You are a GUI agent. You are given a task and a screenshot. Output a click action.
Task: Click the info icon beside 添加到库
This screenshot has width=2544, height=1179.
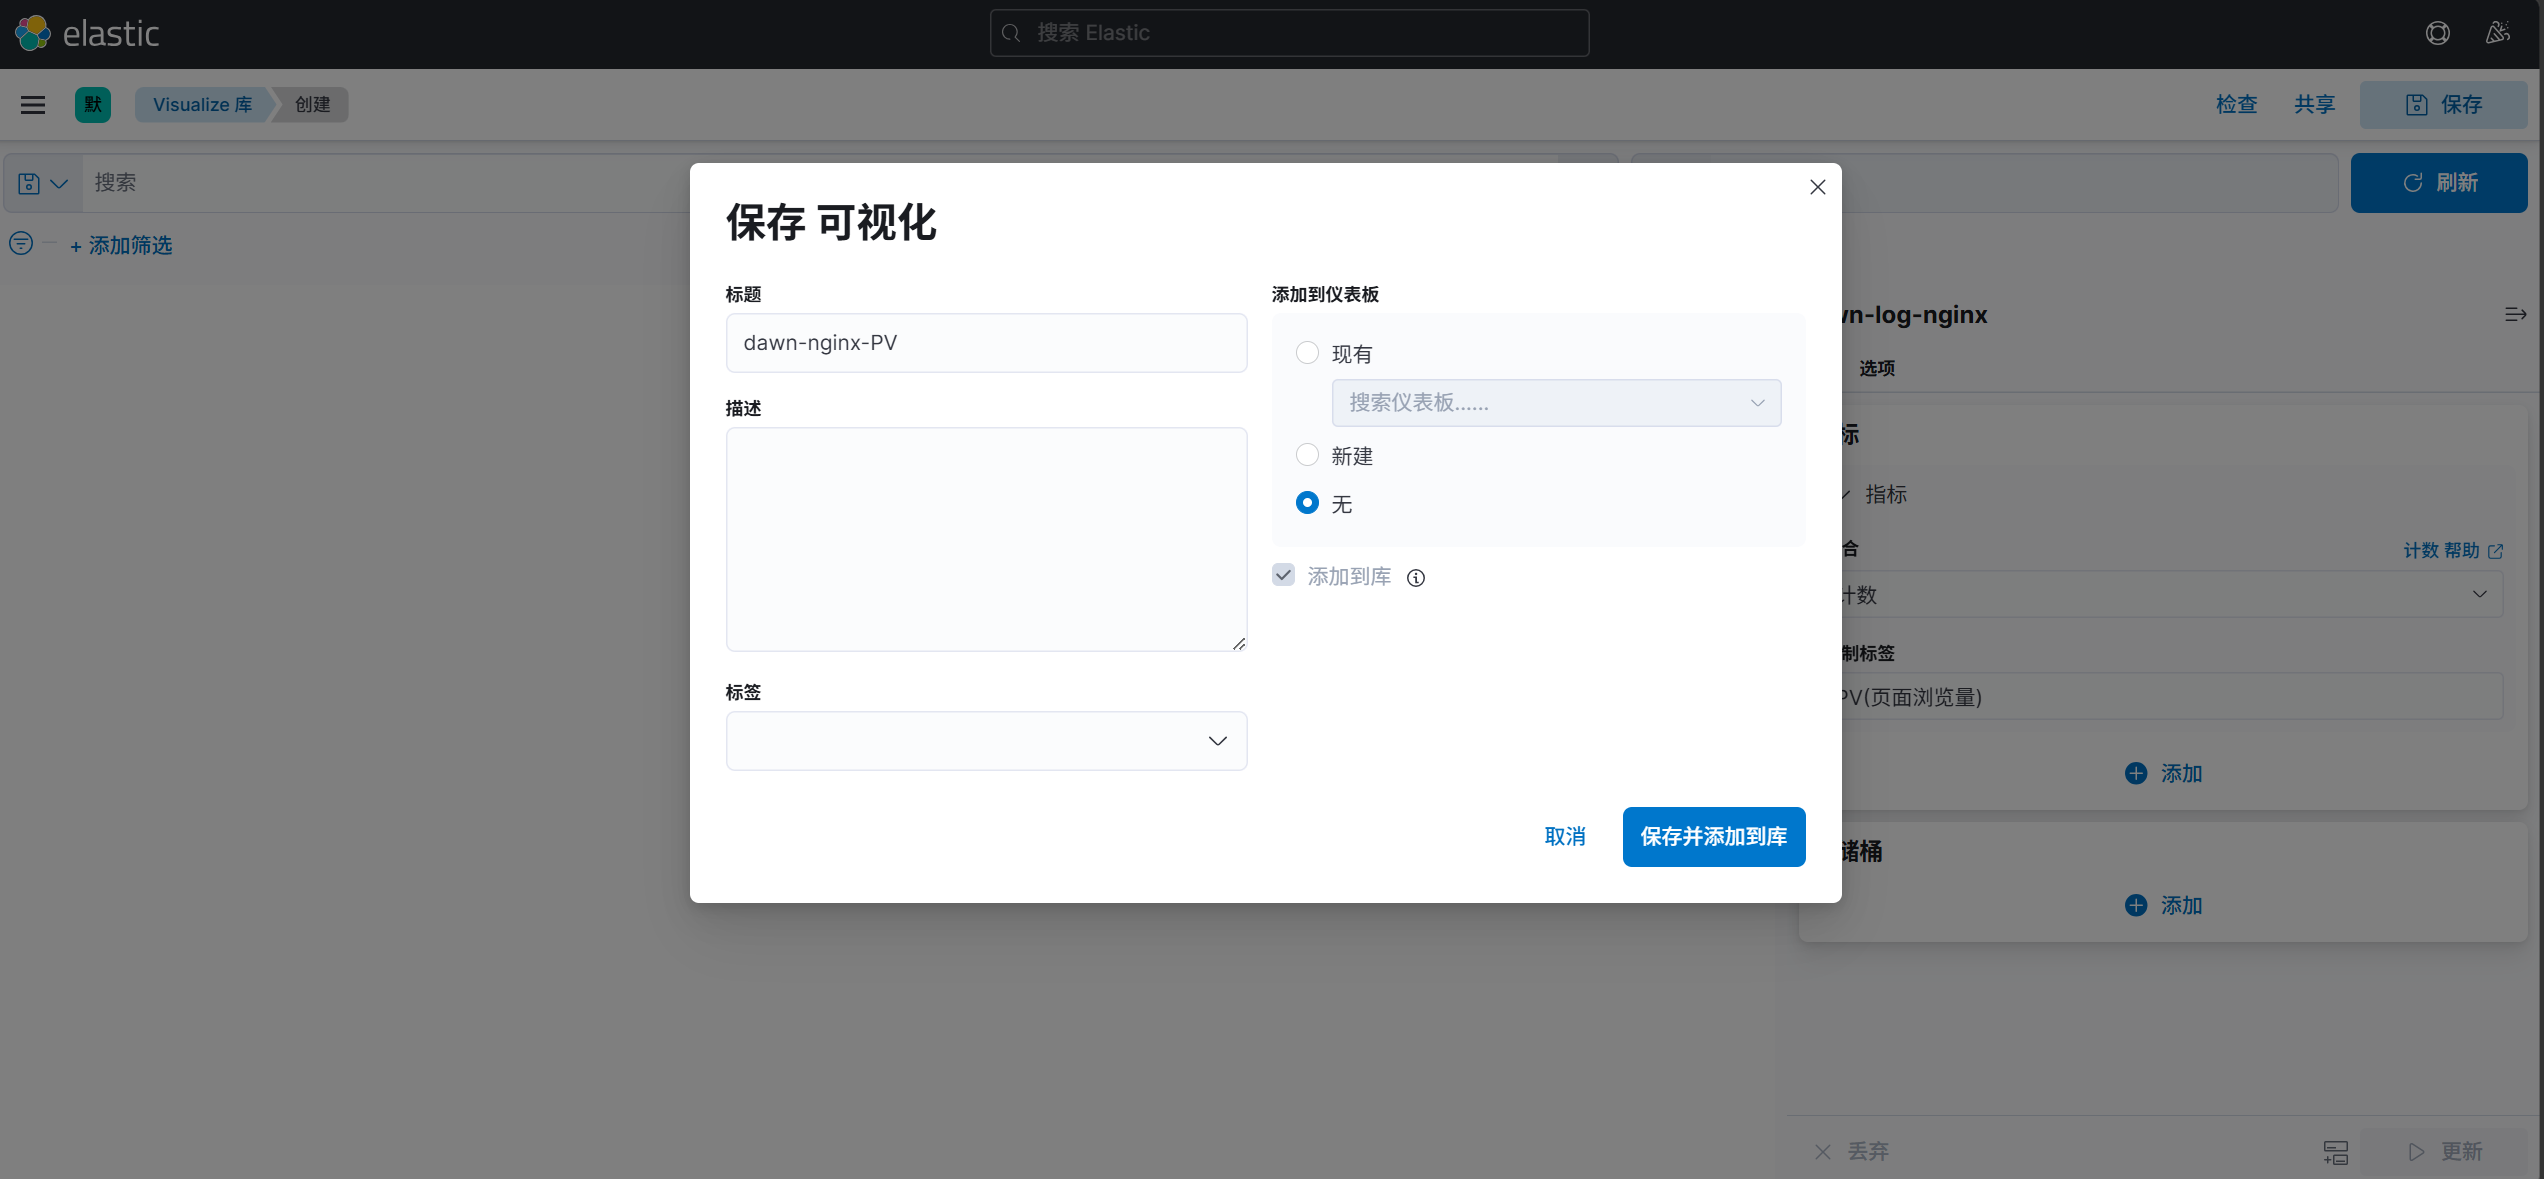[1415, 577]
